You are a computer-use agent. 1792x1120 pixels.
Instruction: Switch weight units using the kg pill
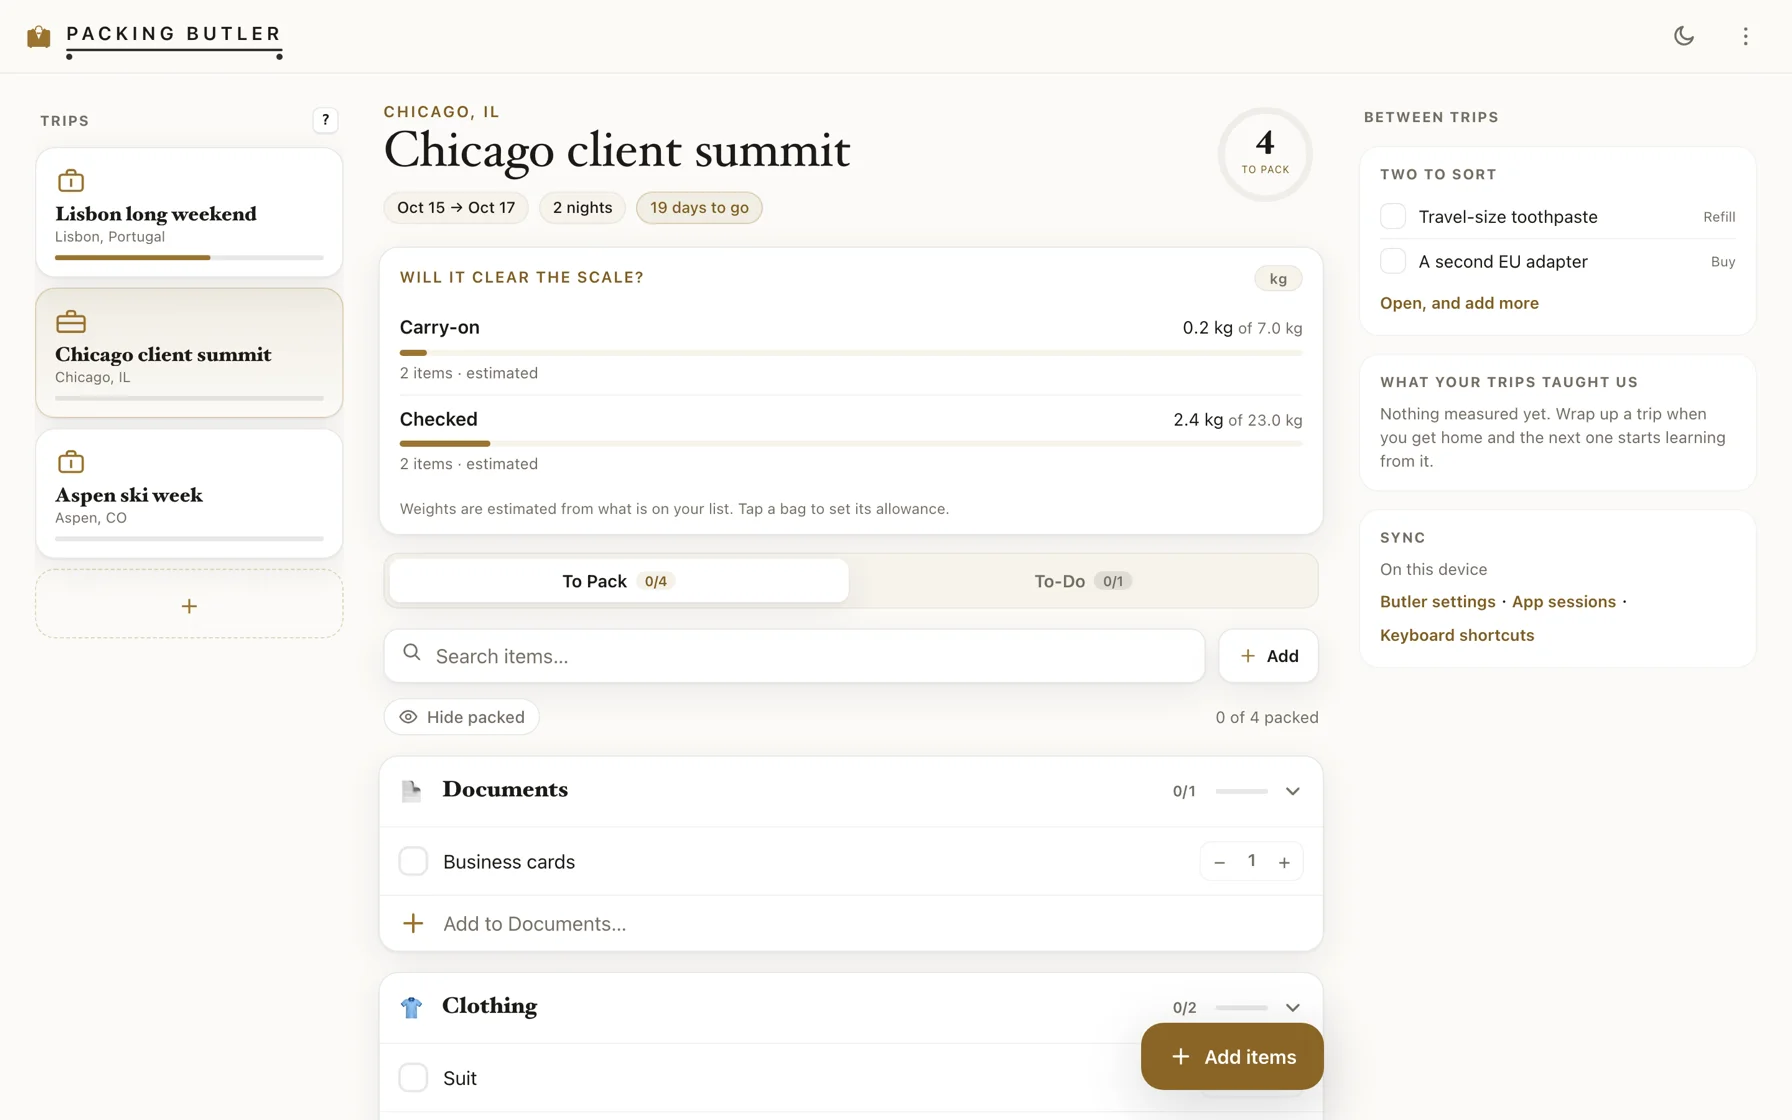click(x=1278, y=279)
